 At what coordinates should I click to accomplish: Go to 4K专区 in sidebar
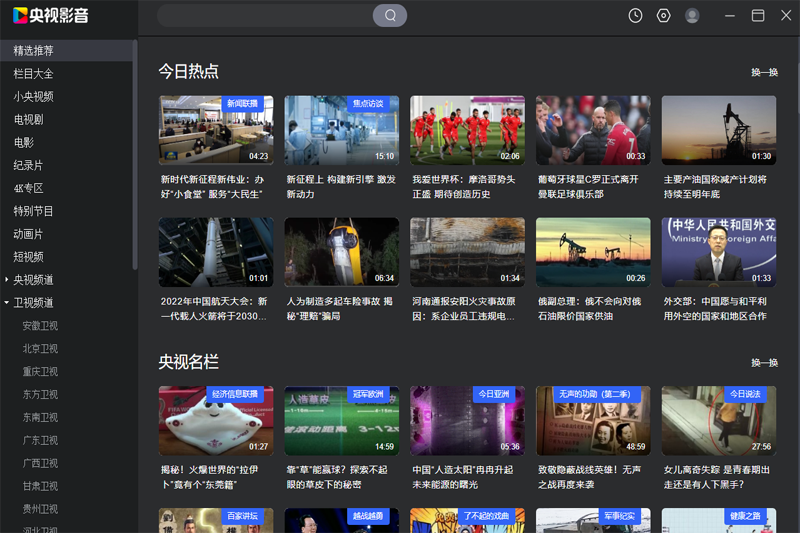[29, 188]
